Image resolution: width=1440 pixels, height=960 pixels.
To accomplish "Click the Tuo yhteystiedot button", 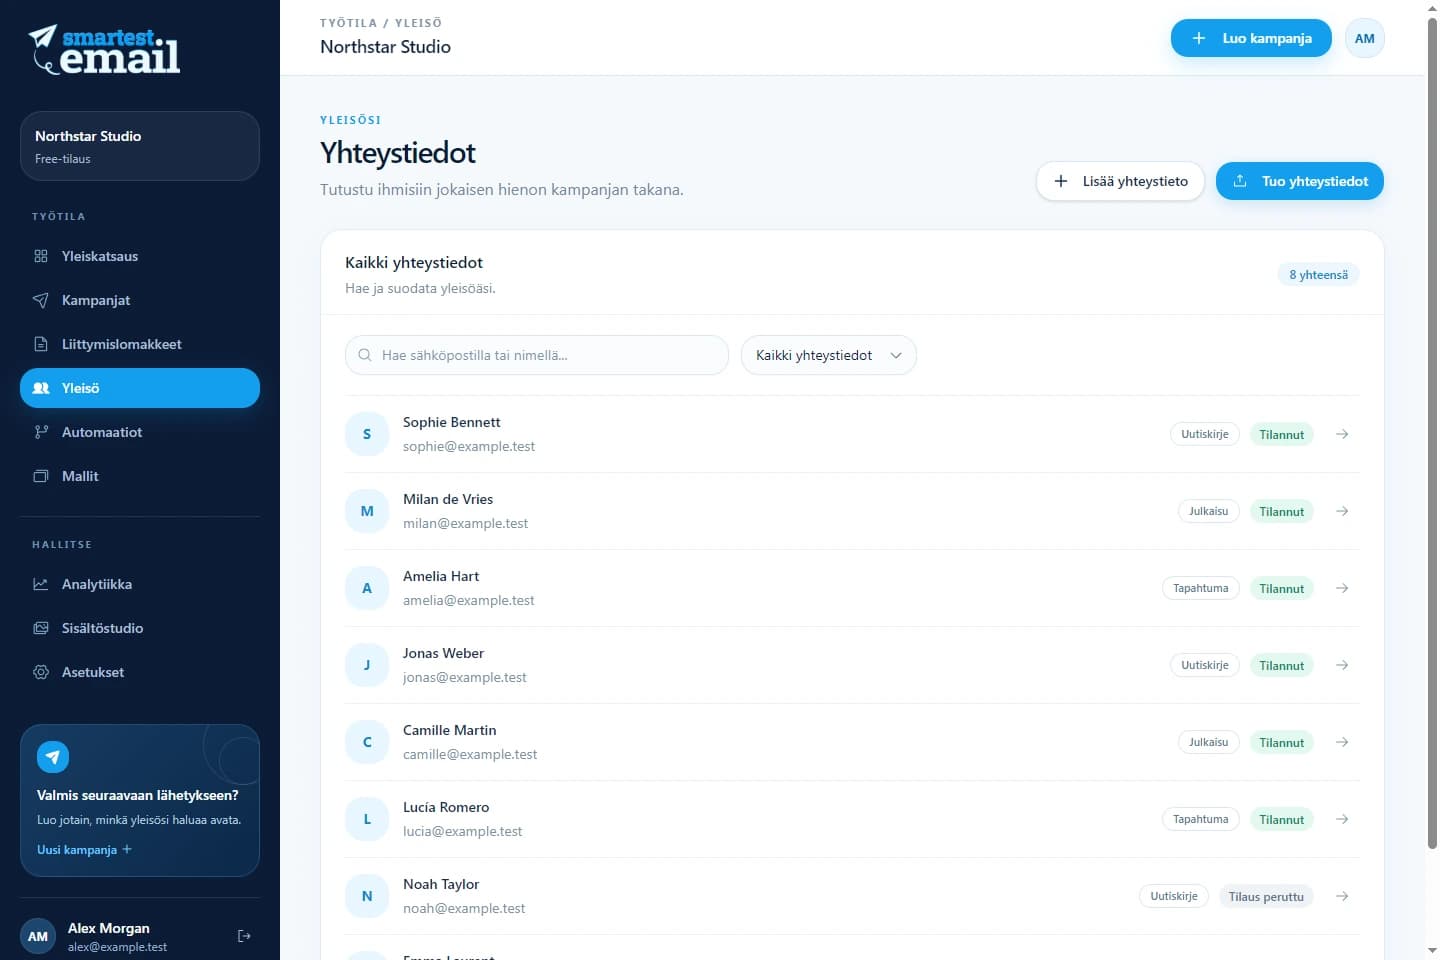I will 1299,181.
